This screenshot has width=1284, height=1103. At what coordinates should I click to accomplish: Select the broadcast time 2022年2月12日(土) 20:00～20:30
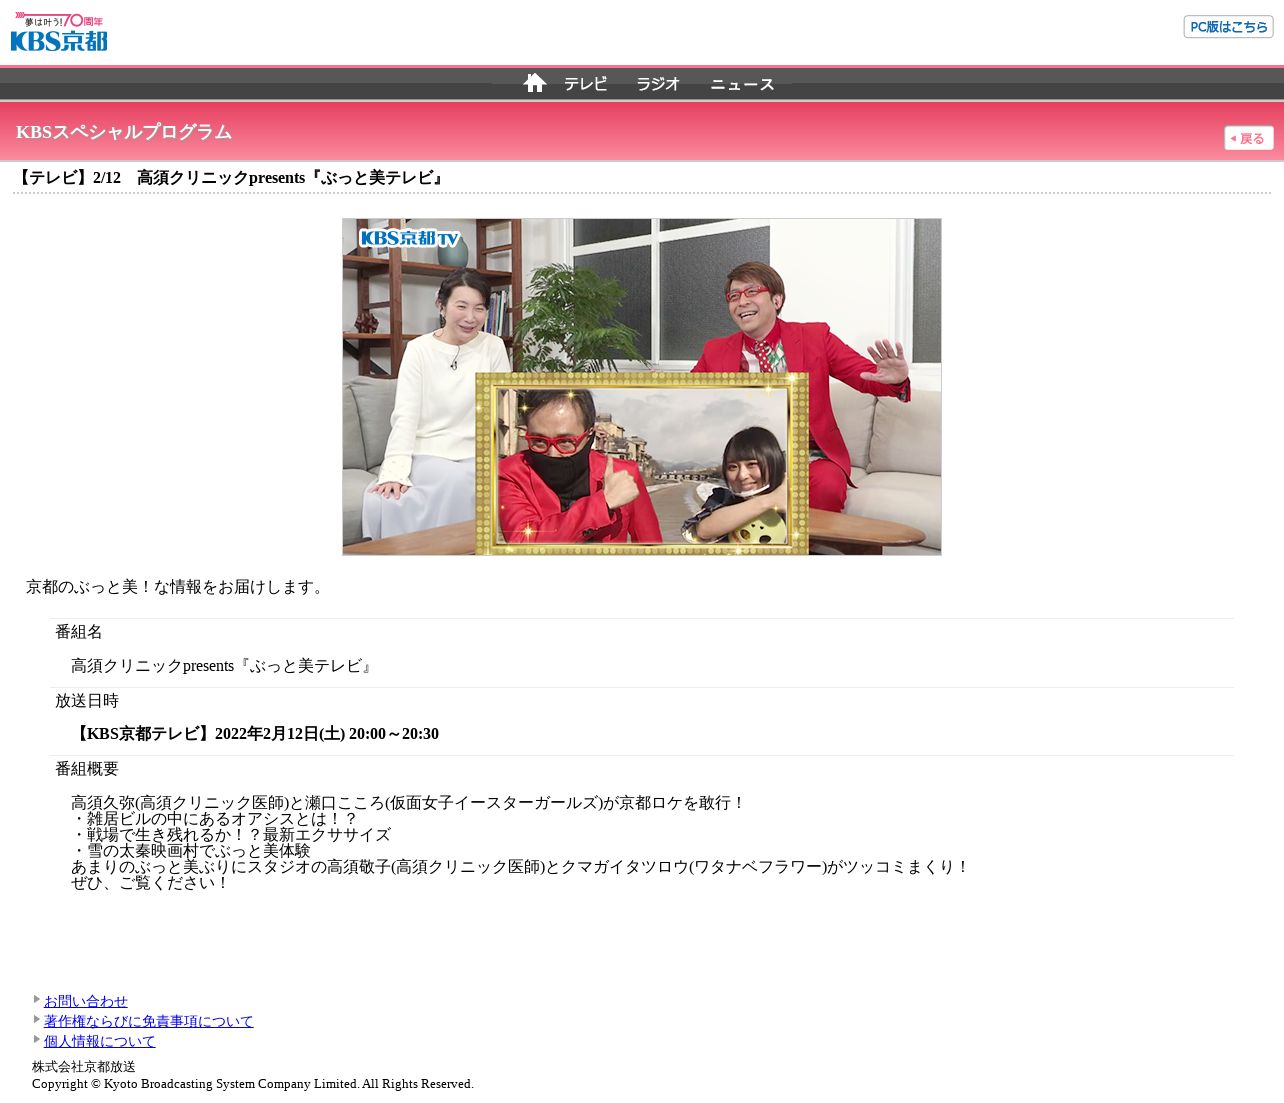327,734
